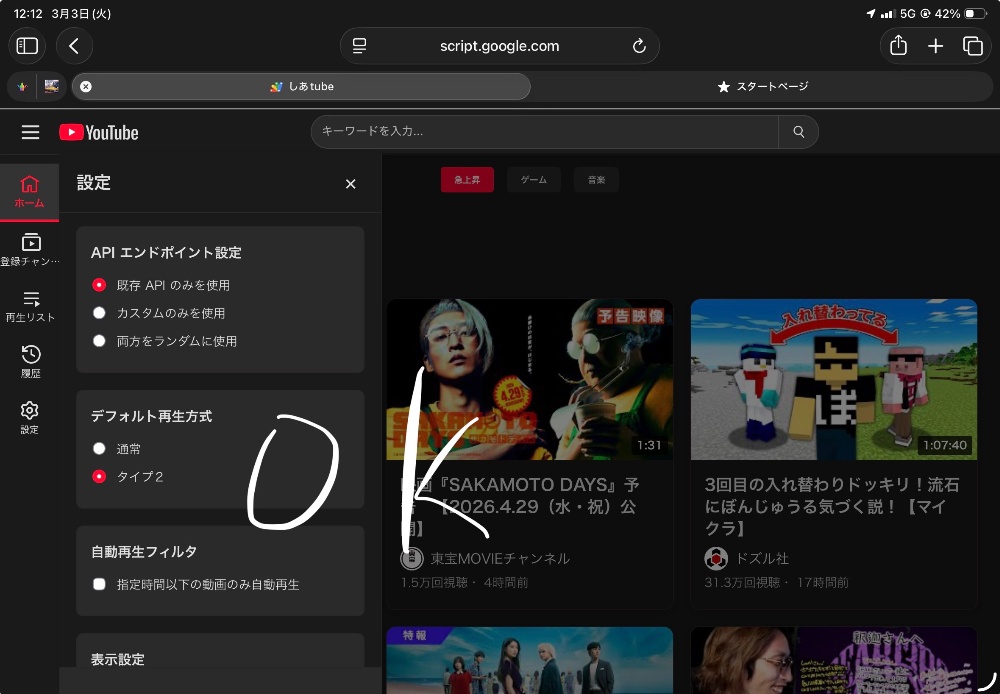Open 設定 gear icon in sidebar
Screen dimensions: 1000x694
click(x=30, y=418)
